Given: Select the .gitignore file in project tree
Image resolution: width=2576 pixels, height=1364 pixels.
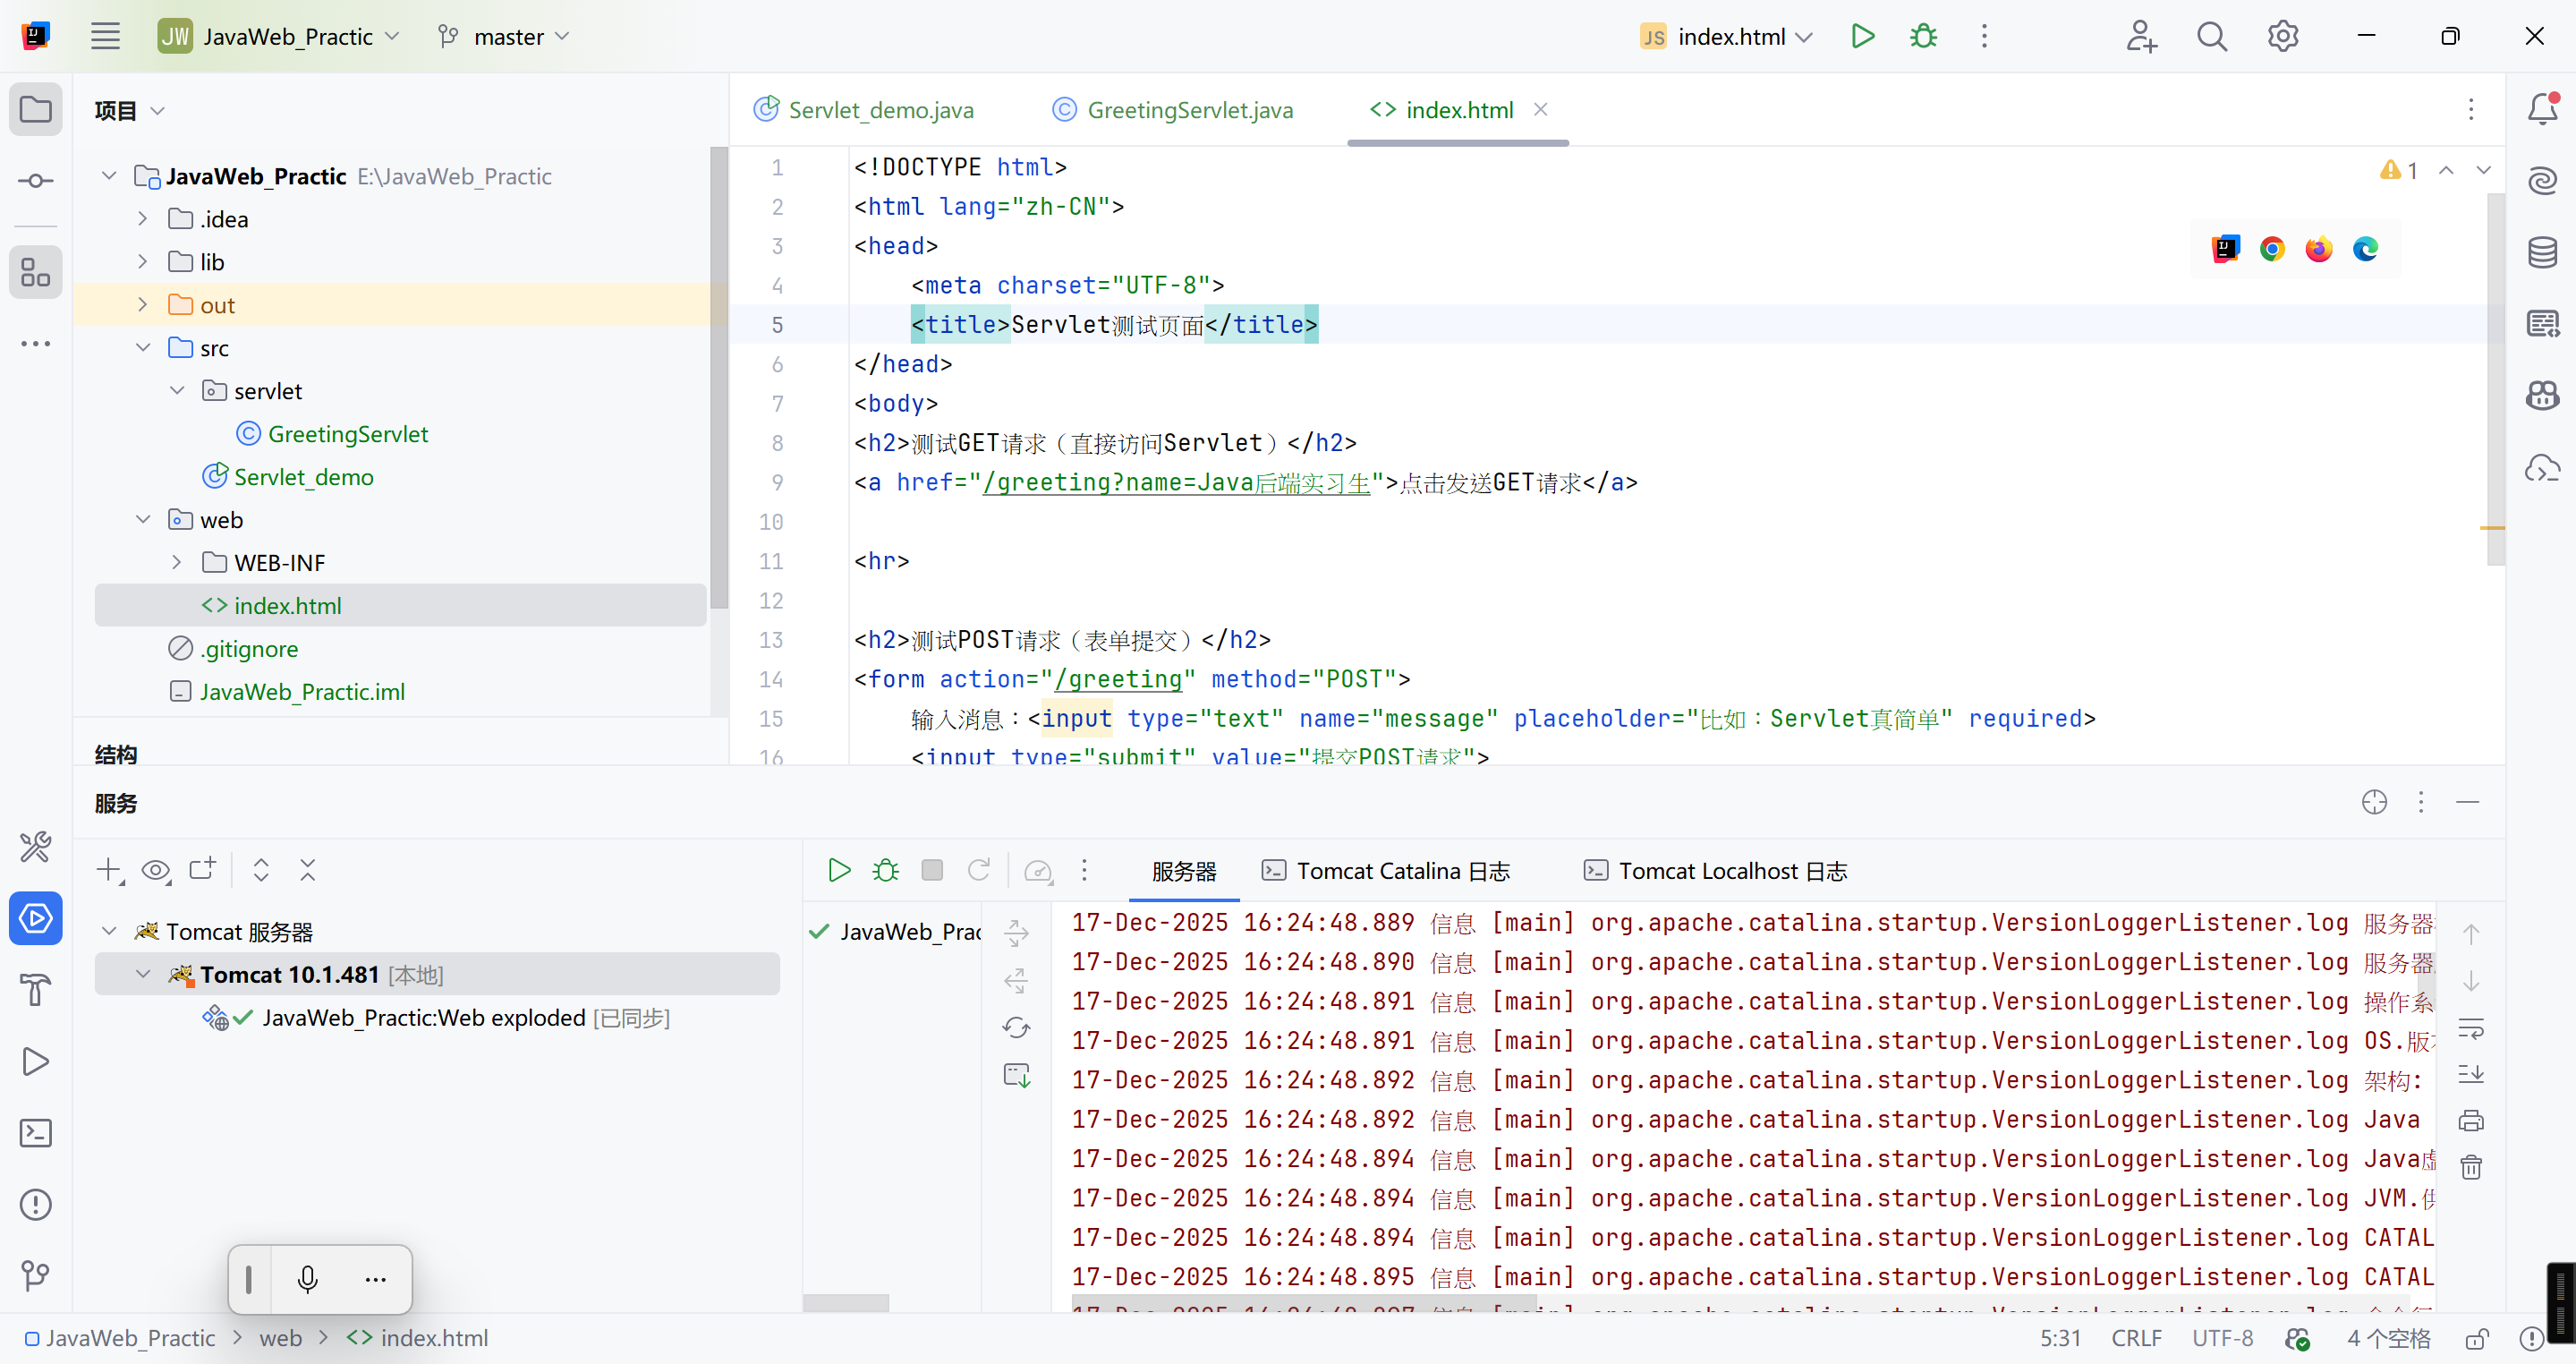Looking at the screenshot, I should [x=249, y=649].
